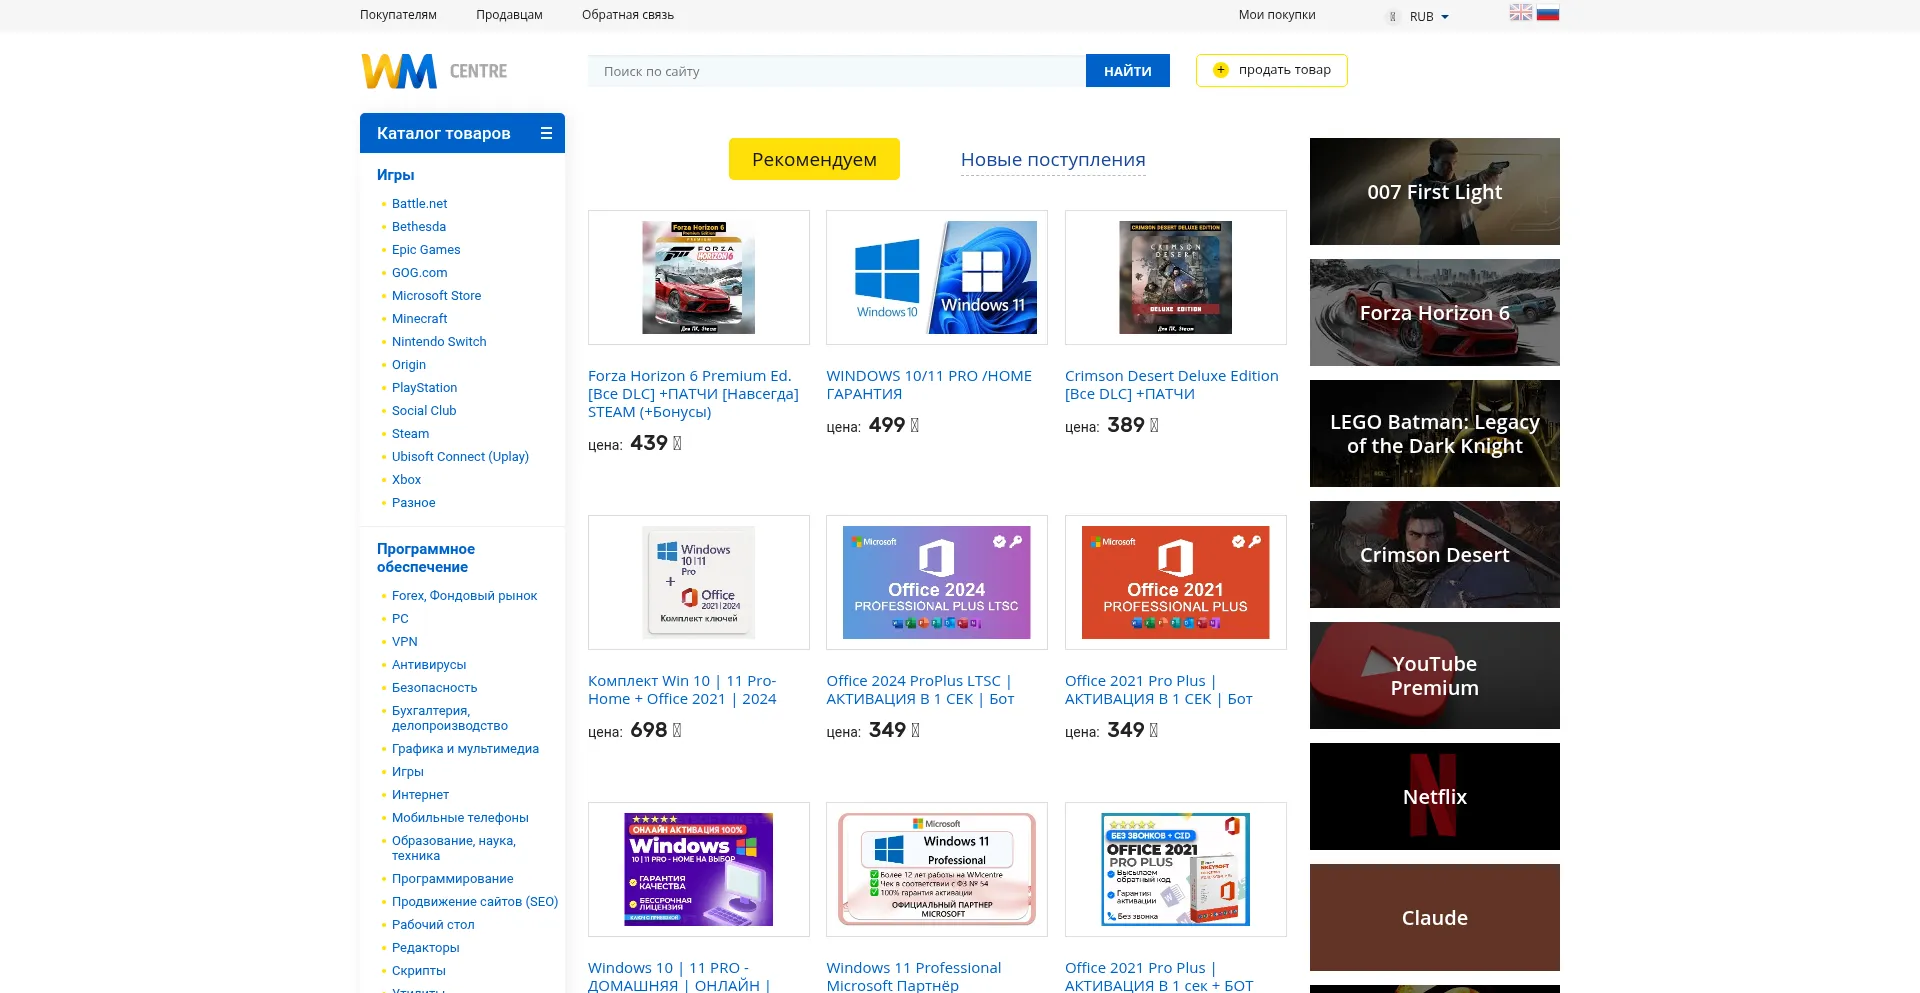The image size is (1920, 993).
Task: Open the Social Club category
Action: 424,411
